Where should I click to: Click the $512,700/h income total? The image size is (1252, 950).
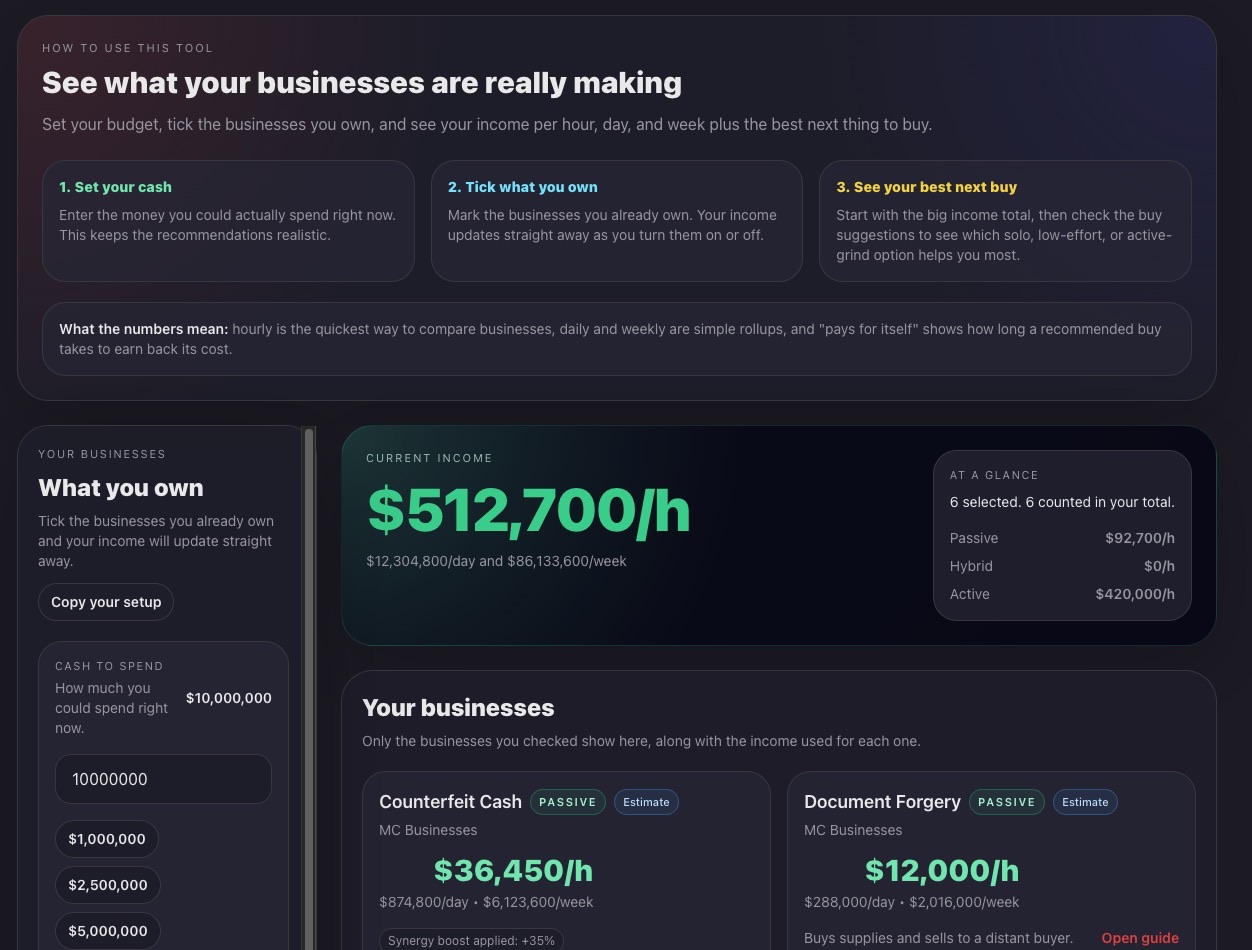click(529, 510)
